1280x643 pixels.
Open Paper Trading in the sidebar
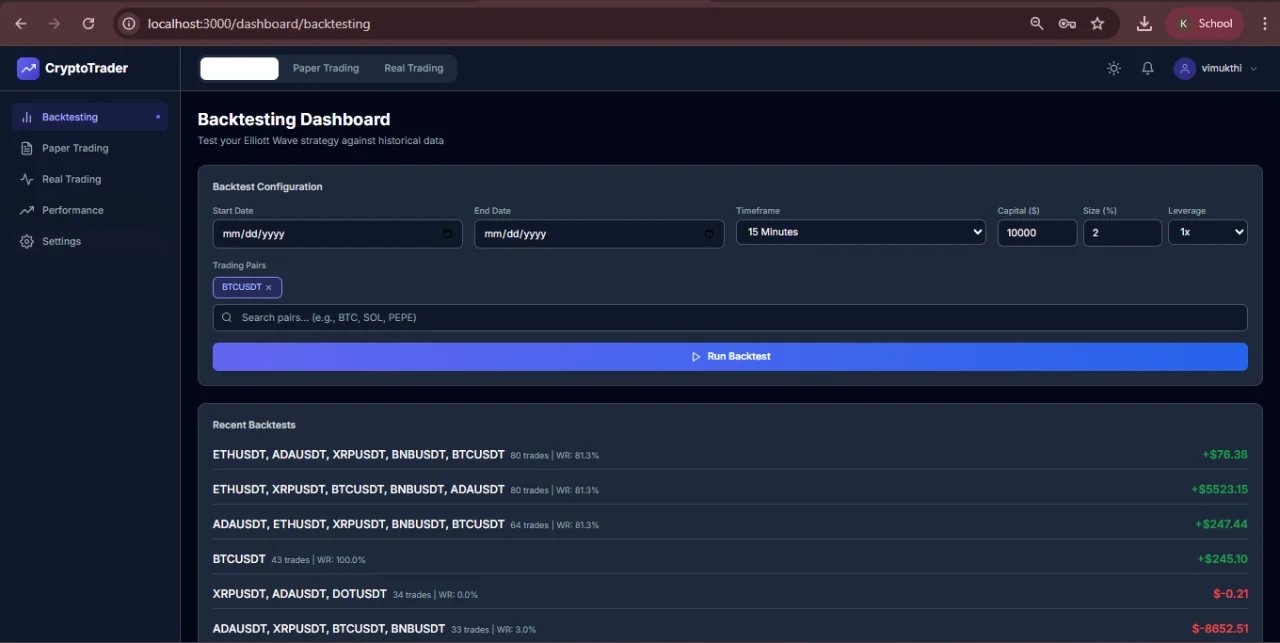(x=90, y=148)
